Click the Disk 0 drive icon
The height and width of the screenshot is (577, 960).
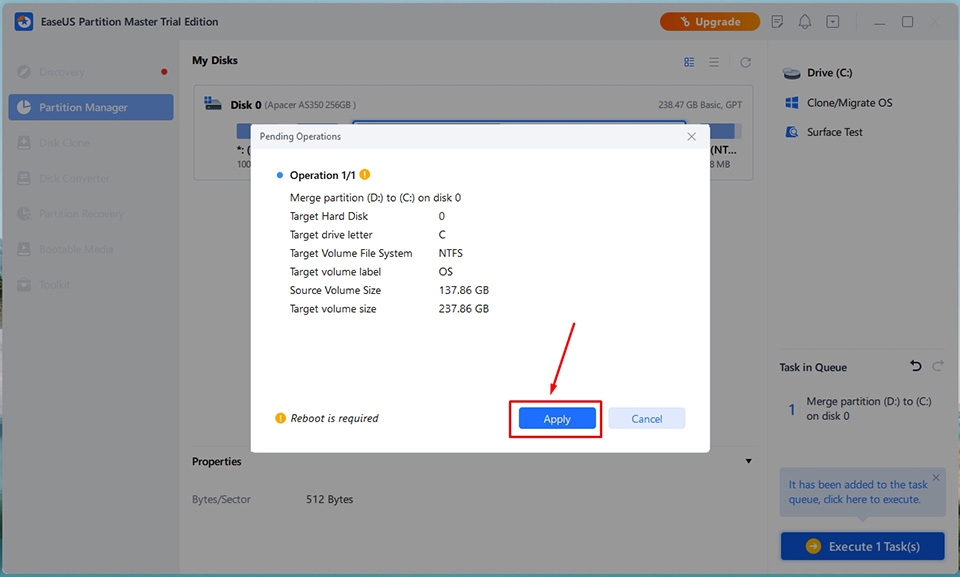pyautogui.click(x=212, y=104)
